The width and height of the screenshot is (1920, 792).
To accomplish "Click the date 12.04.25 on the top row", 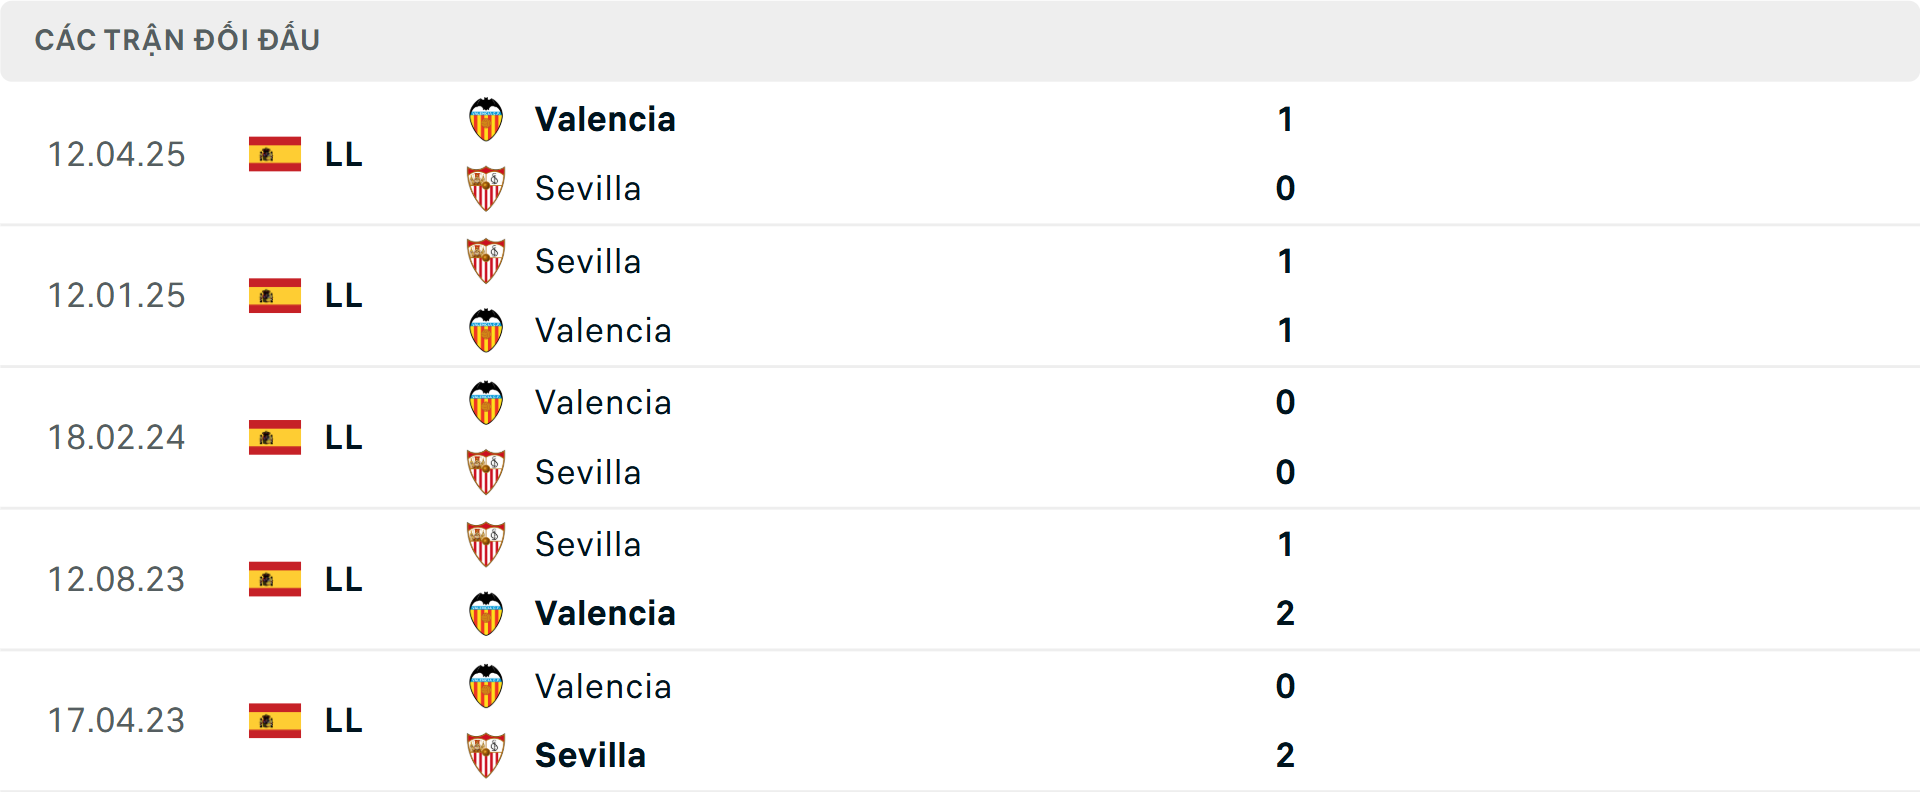I will click(117, 154).
